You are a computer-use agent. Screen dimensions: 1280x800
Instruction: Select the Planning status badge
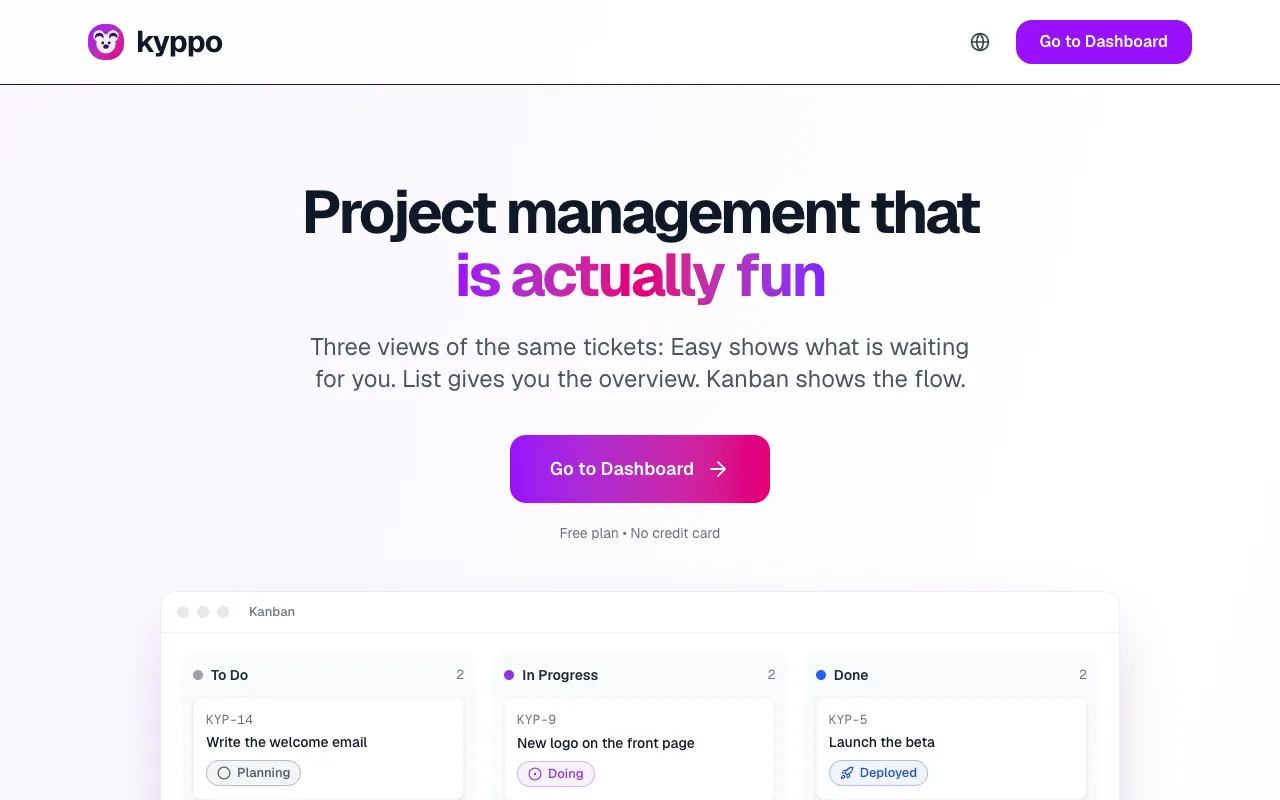point(253,773)
